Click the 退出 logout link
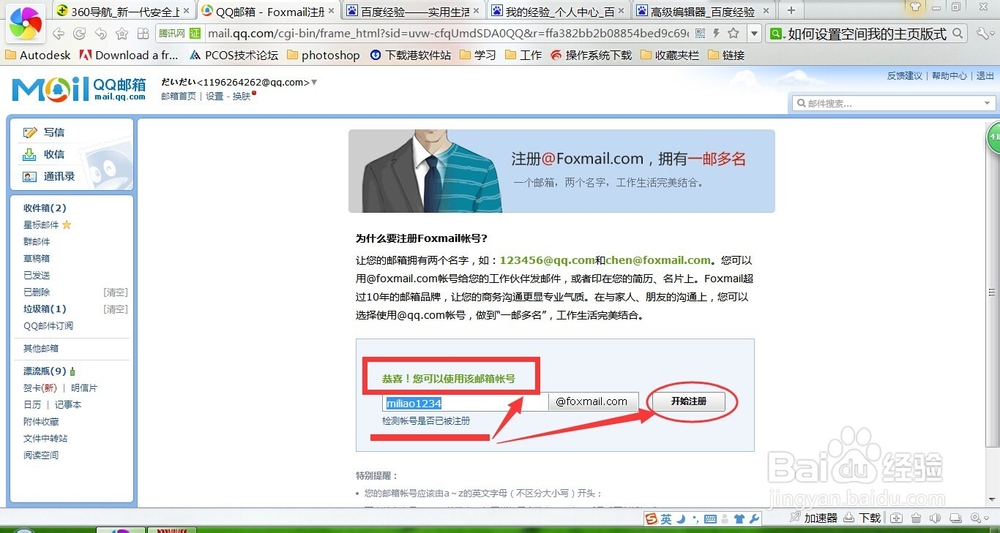The width and height of the screenshot is (1000, 533). [x=985, y=76]
